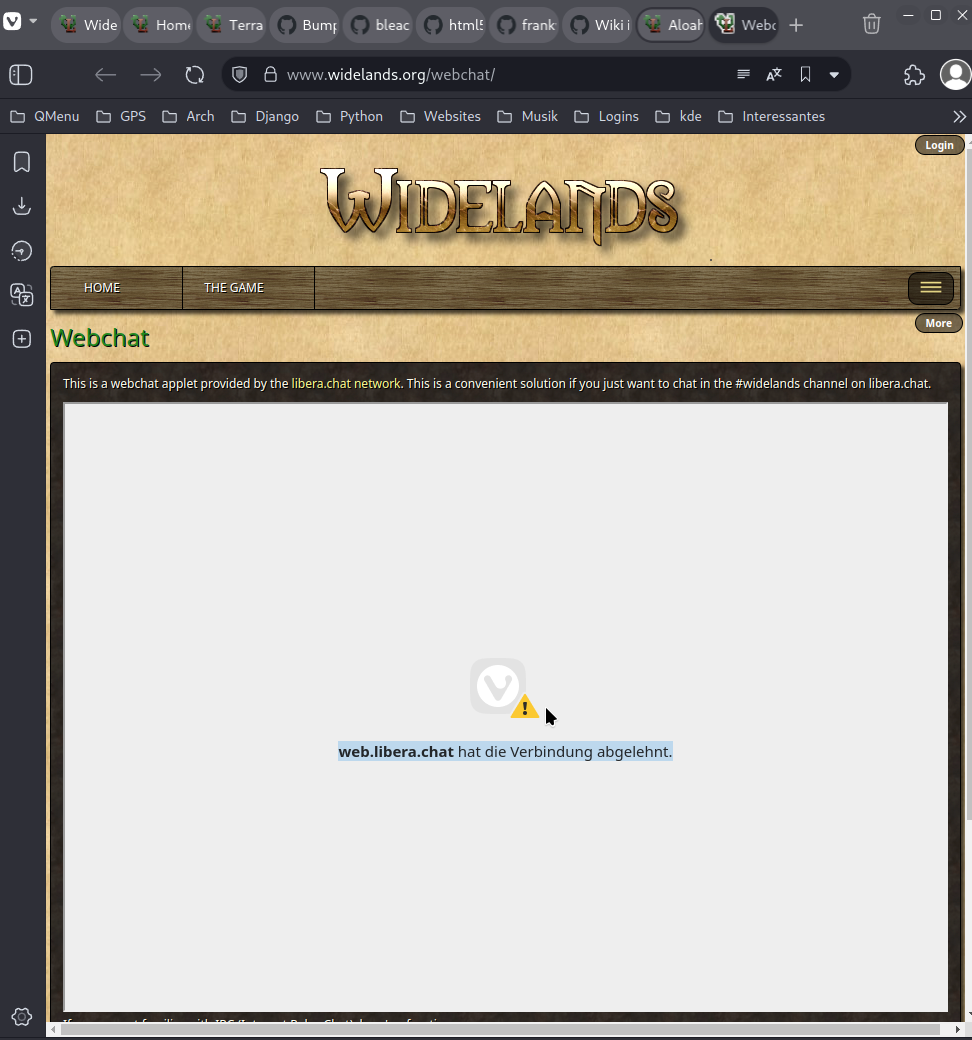Screen dimensions: 972x1040
Task: Open the Django bookmark folder
Action: 265,117
